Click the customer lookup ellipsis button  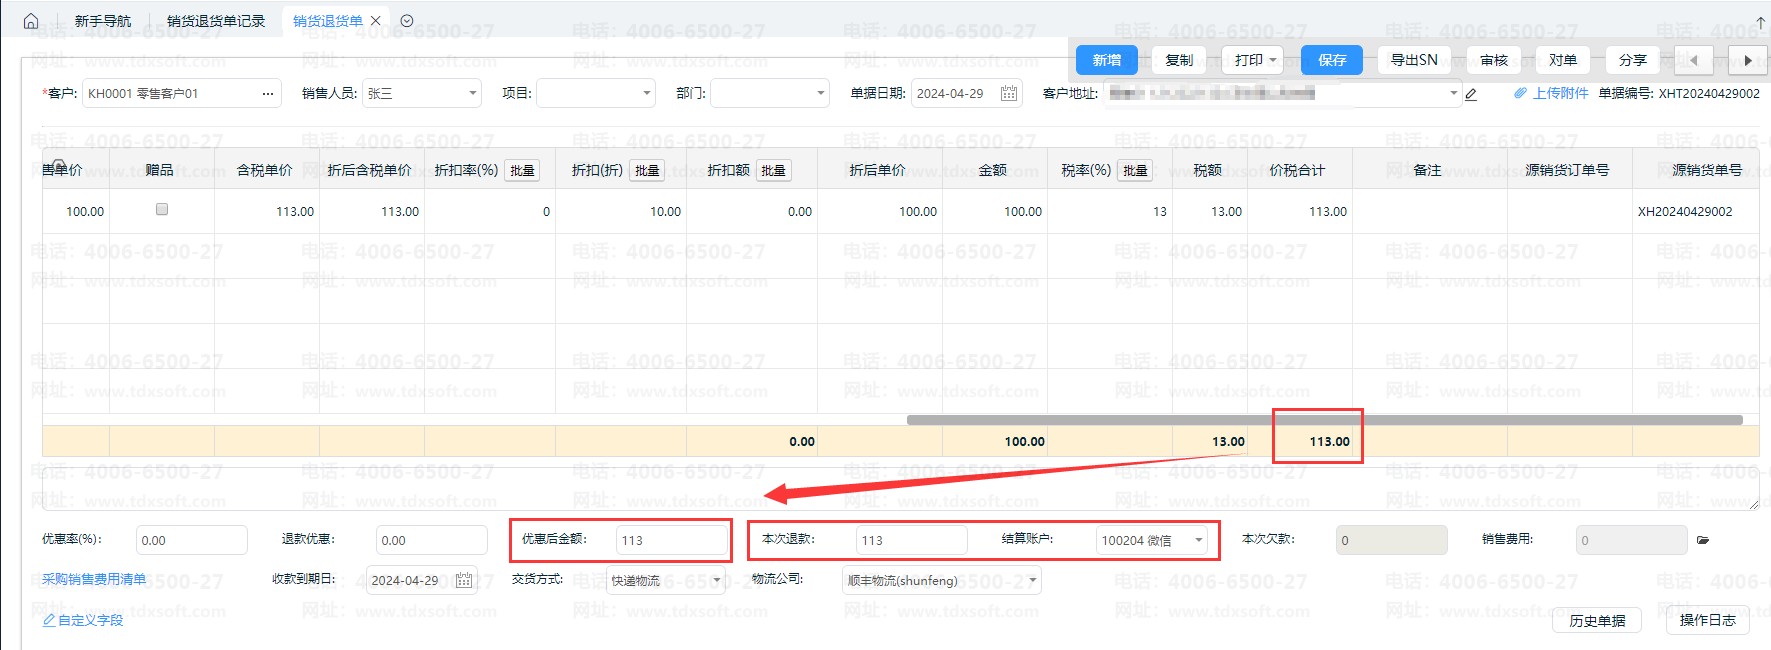coord(267,94)
